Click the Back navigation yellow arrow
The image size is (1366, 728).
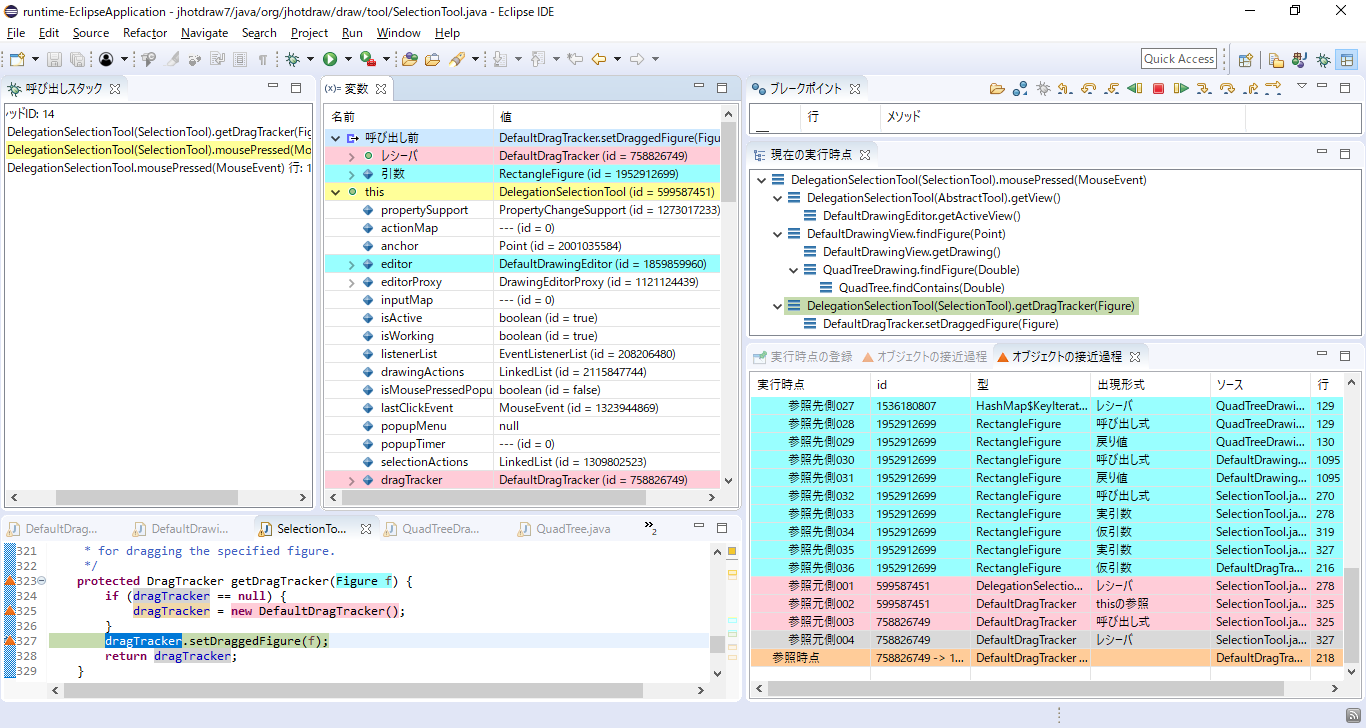tap(599, 59)
